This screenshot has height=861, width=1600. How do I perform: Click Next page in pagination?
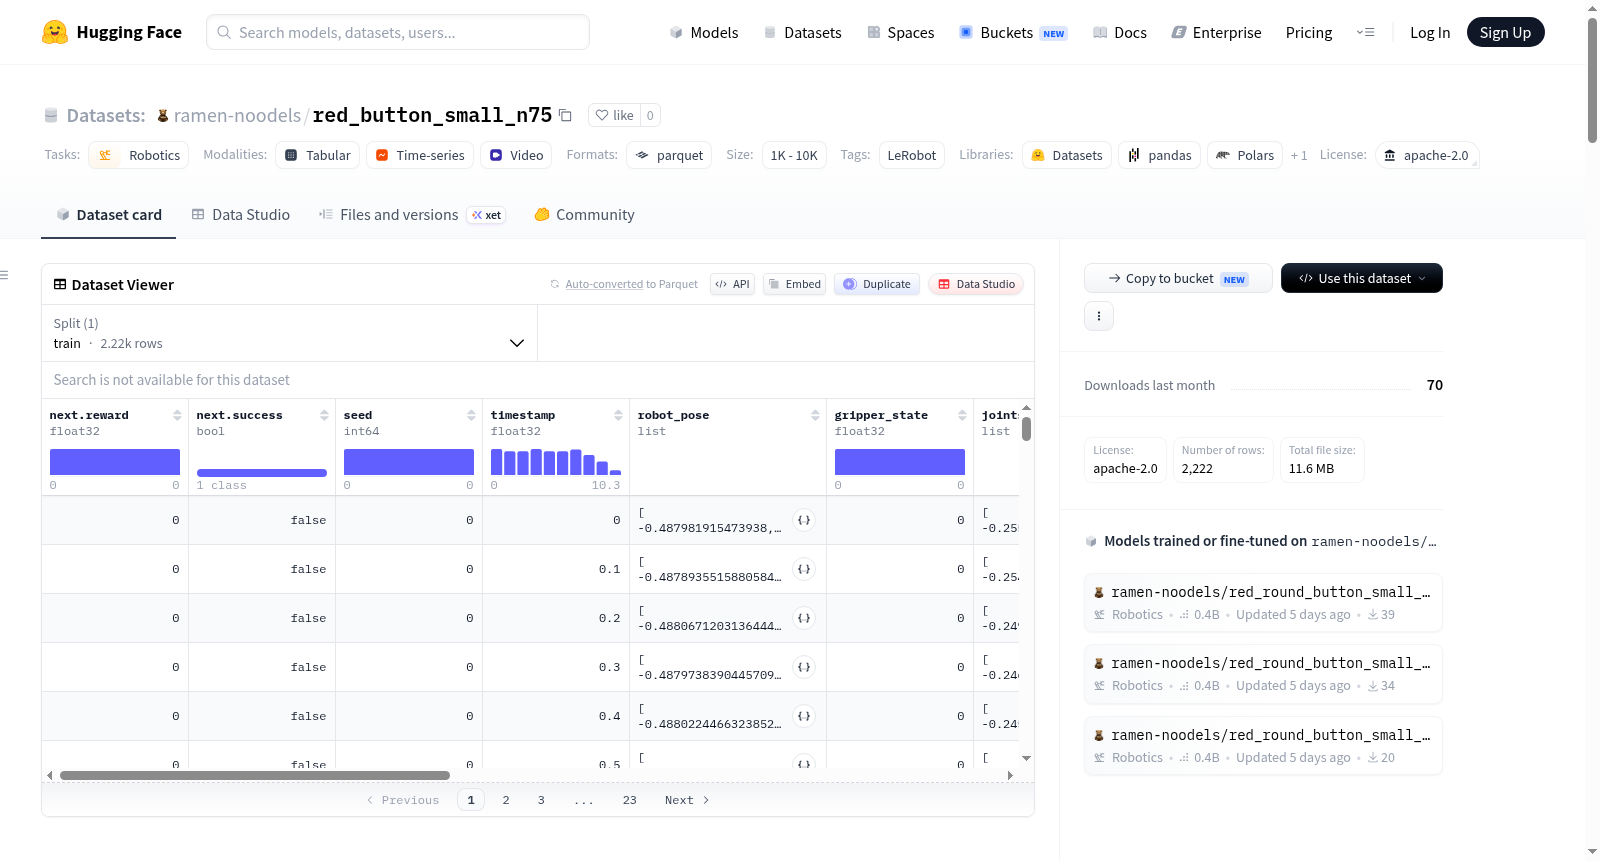[x=687, y=800]
